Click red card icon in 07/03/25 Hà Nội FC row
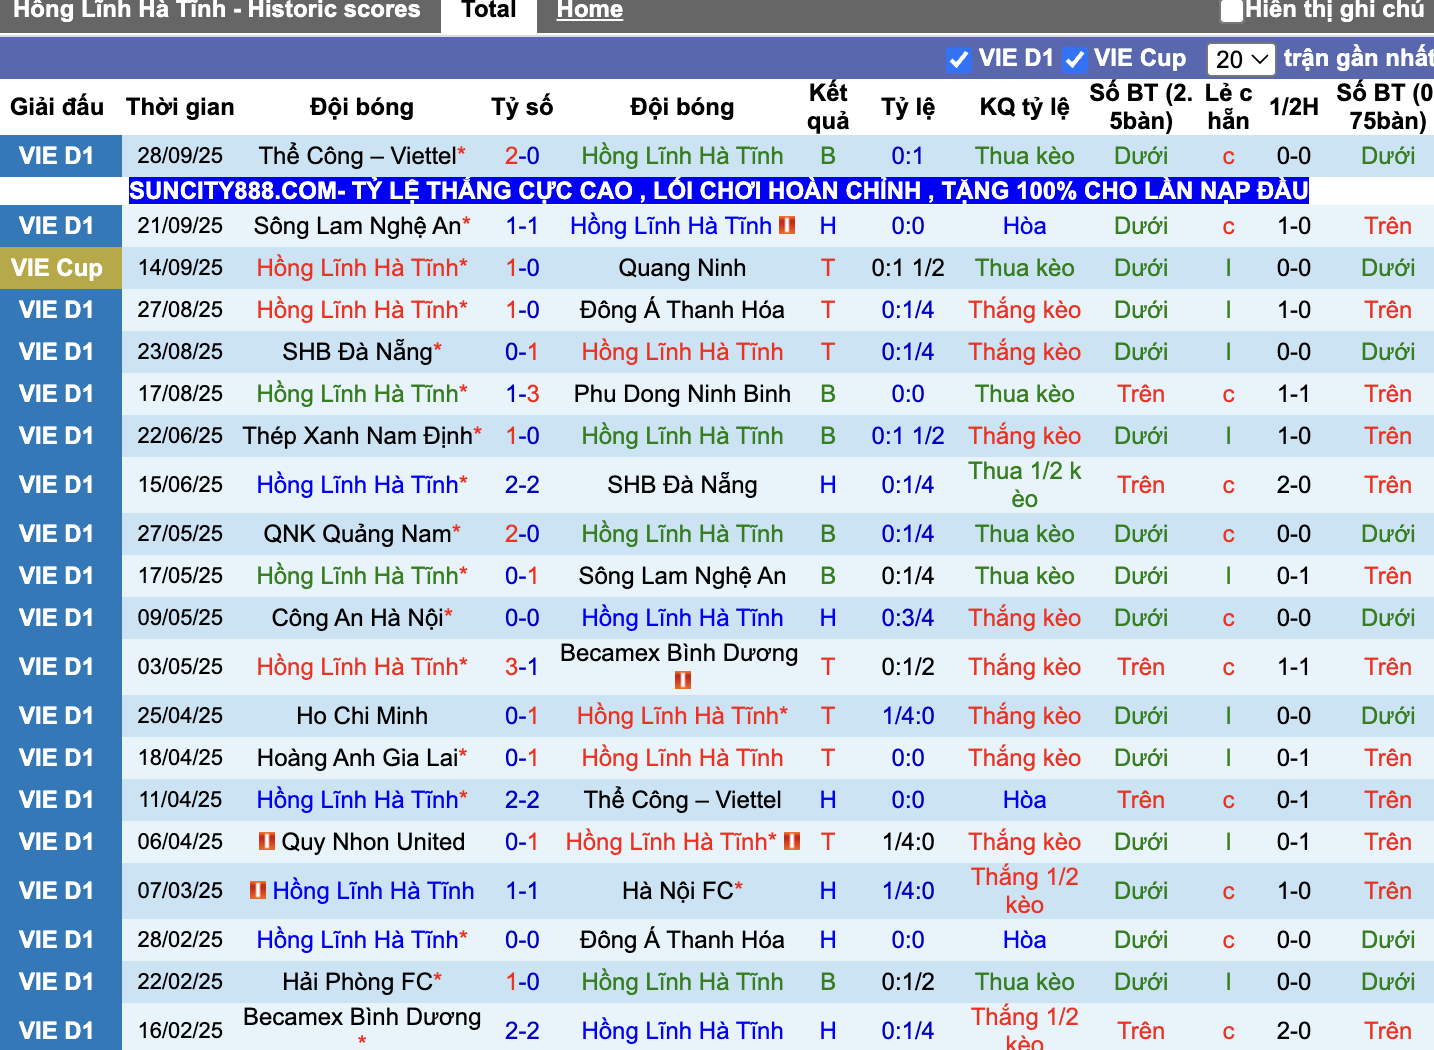 tap(258, 890)
